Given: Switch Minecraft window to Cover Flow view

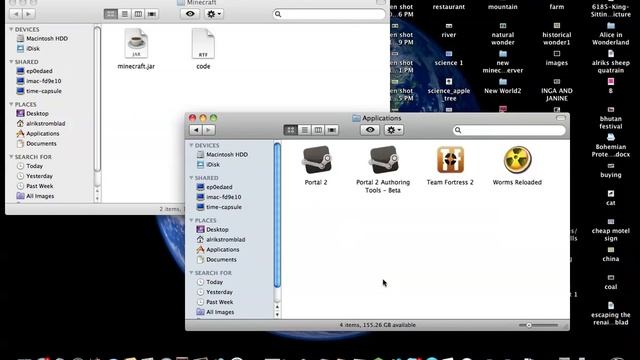Looking at the screenshot, I should coord(152,14).
